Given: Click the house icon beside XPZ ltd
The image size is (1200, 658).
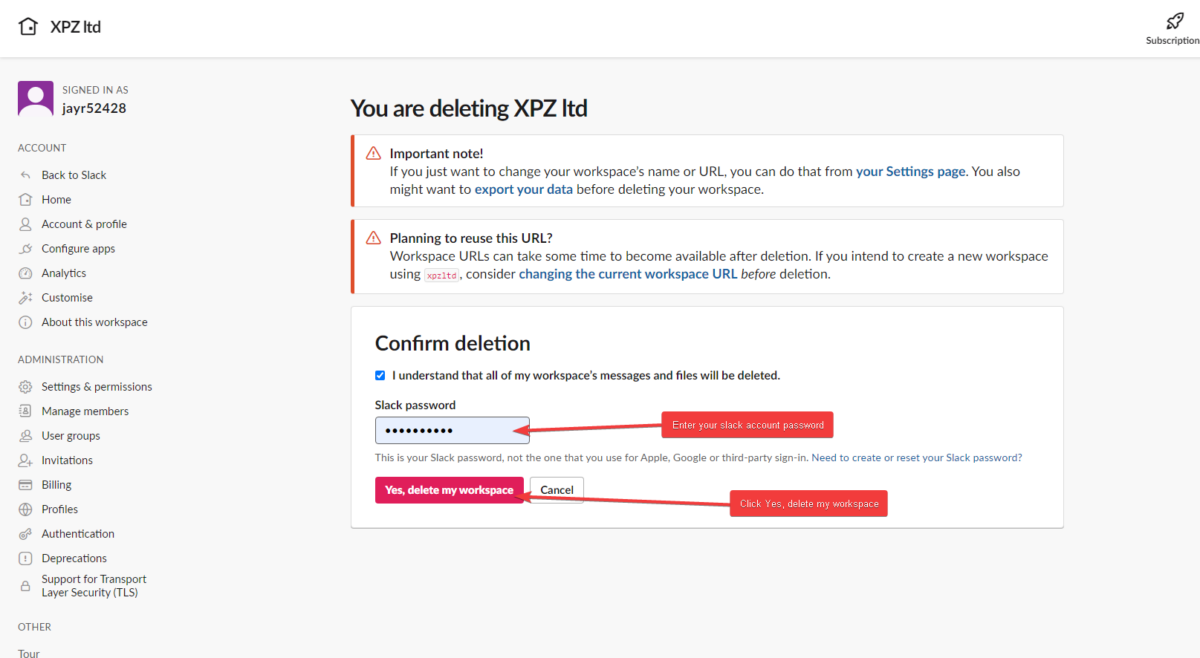Looking at the screenshot, I should point(28,27).
